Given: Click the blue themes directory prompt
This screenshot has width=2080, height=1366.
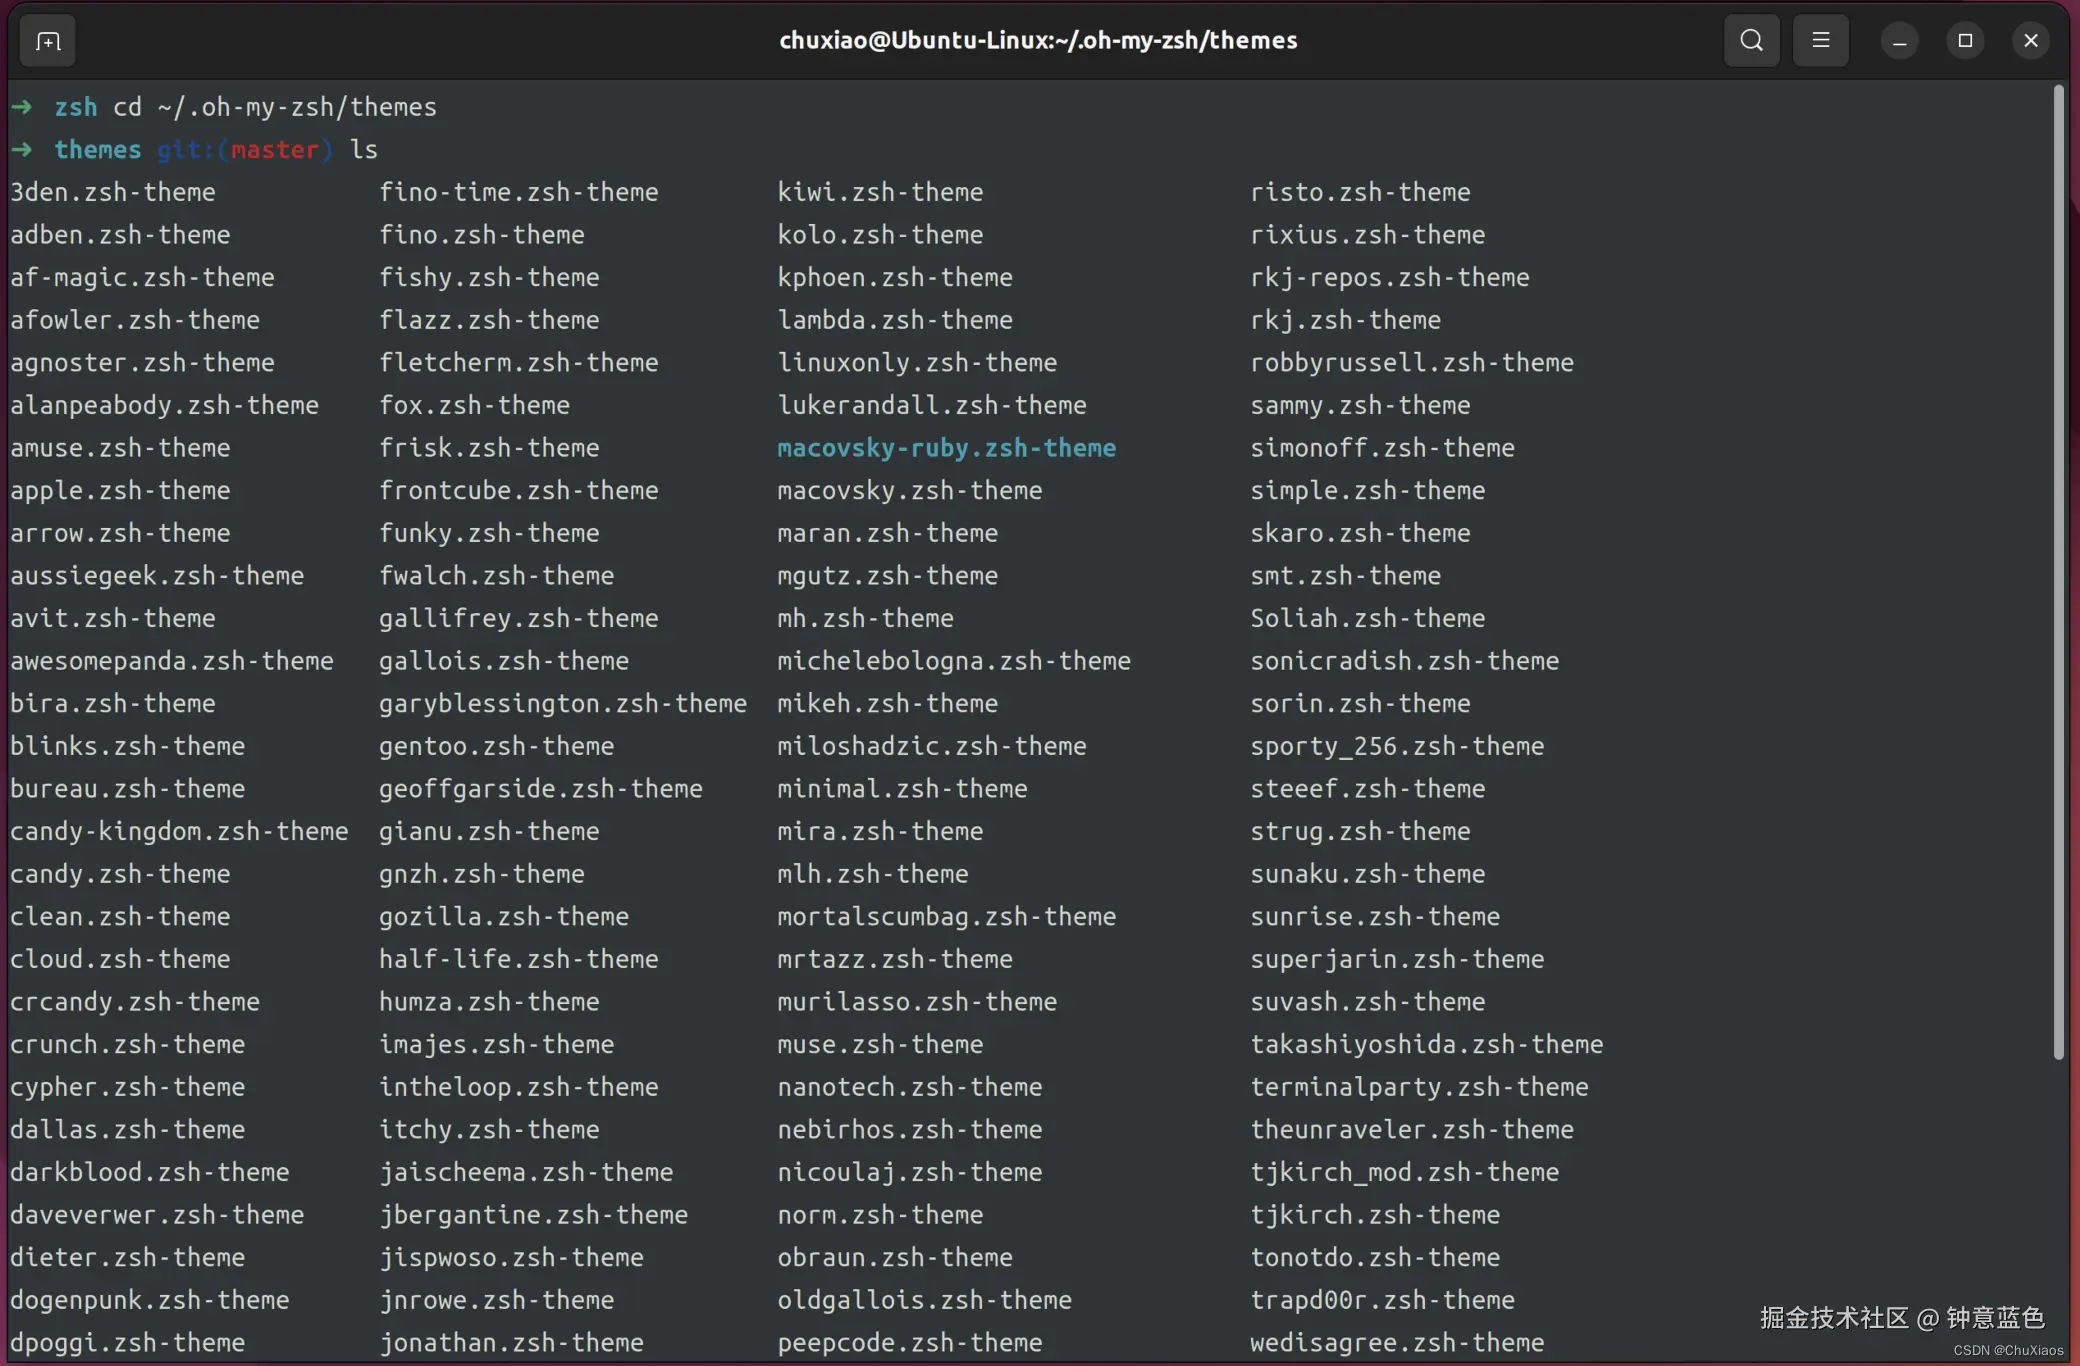Looking at the screenshot, I should (x=97, y=150).
